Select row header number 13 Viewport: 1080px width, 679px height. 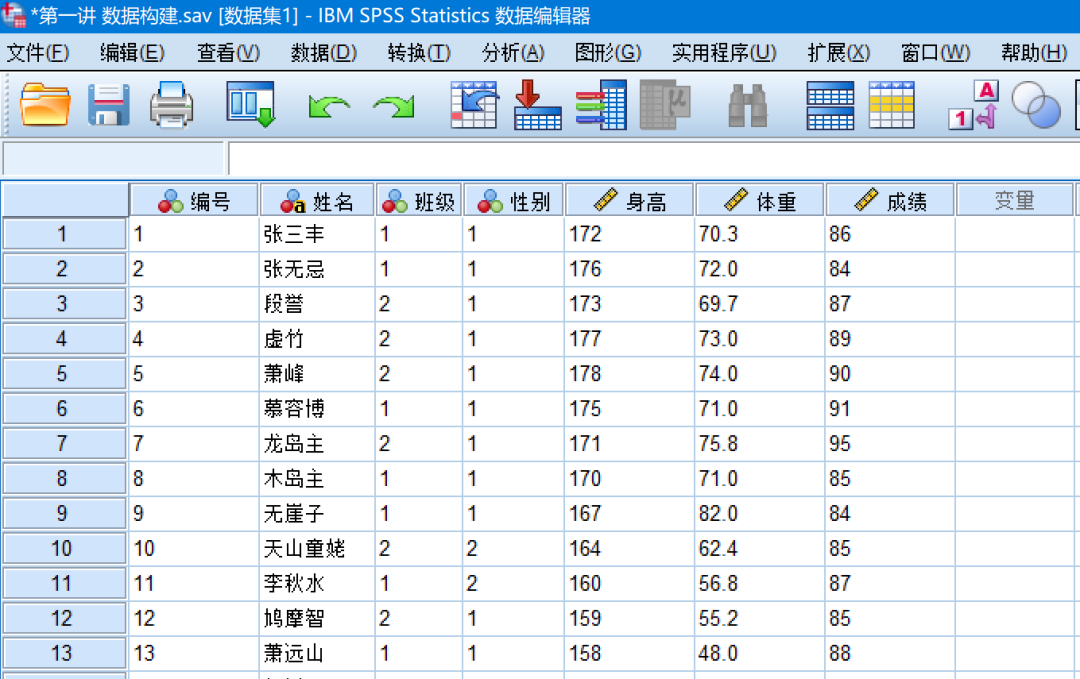click(x=65, y=653)
